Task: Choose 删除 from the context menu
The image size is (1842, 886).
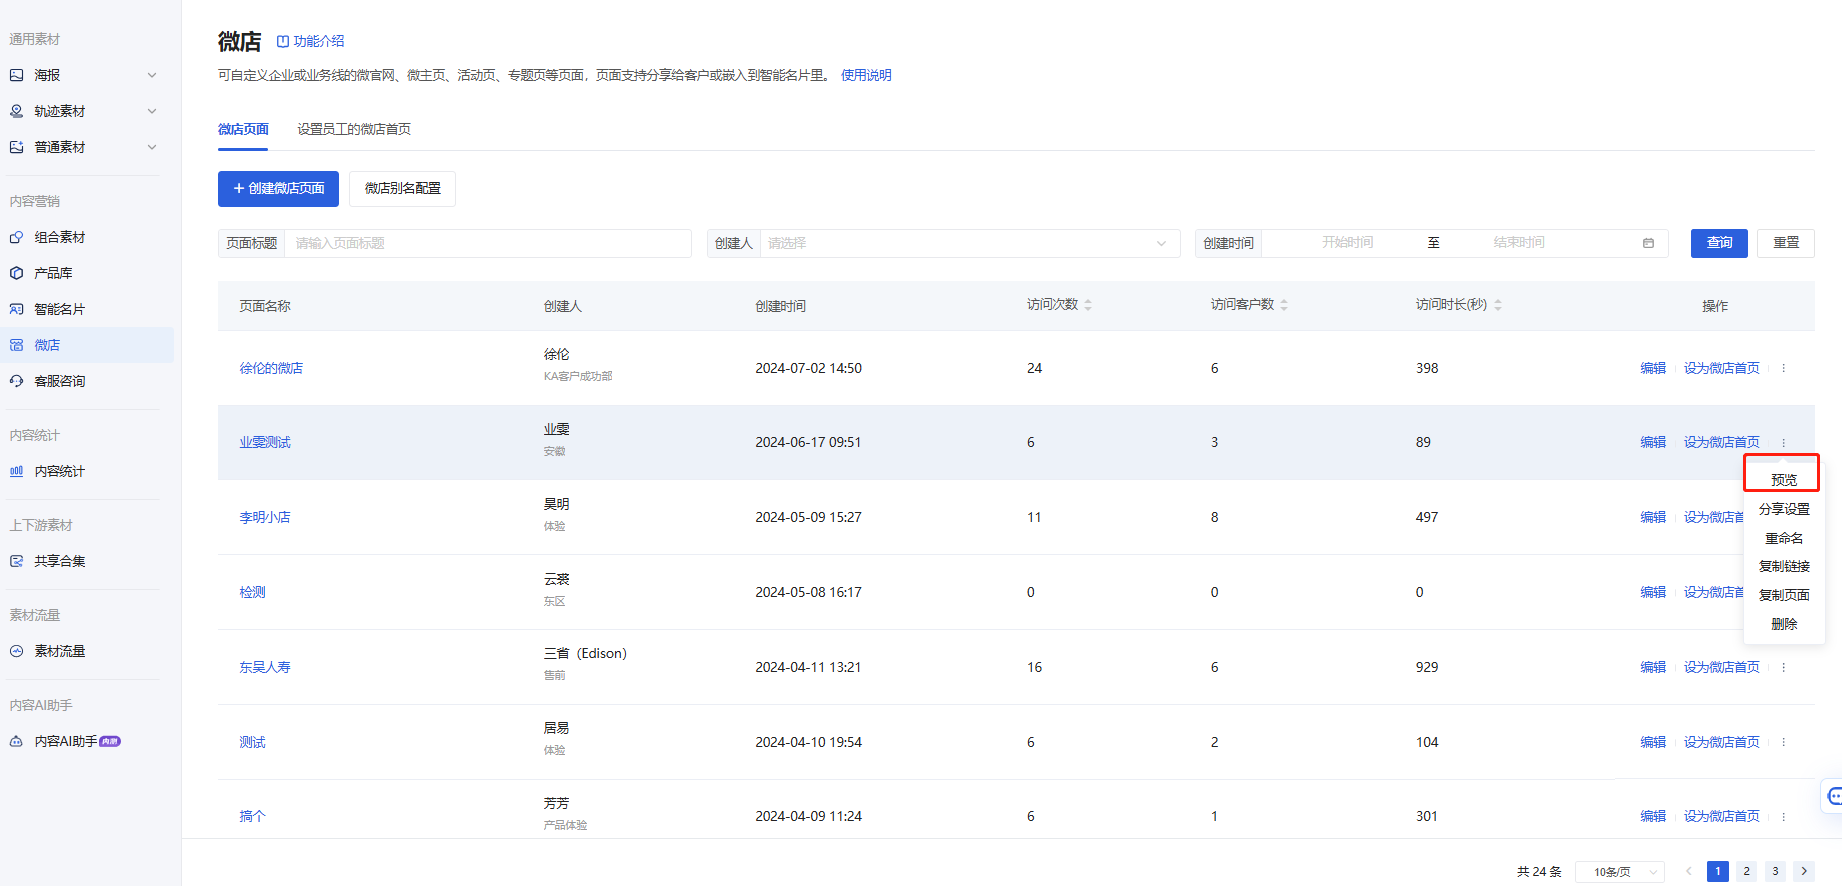Action: pos(1784,624)
